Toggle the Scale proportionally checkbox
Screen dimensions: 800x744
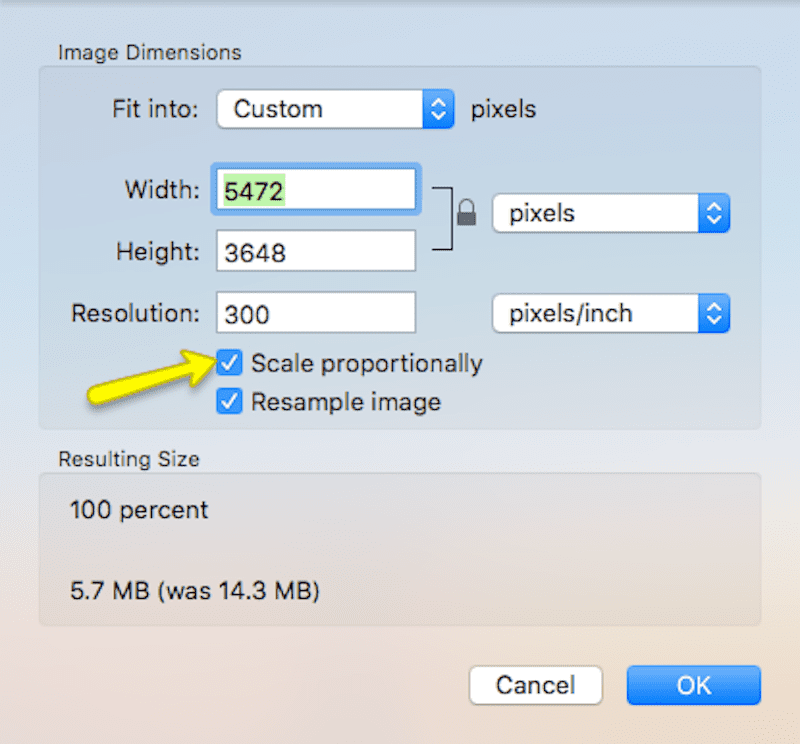pyautogui.click(x=229, y=363)
